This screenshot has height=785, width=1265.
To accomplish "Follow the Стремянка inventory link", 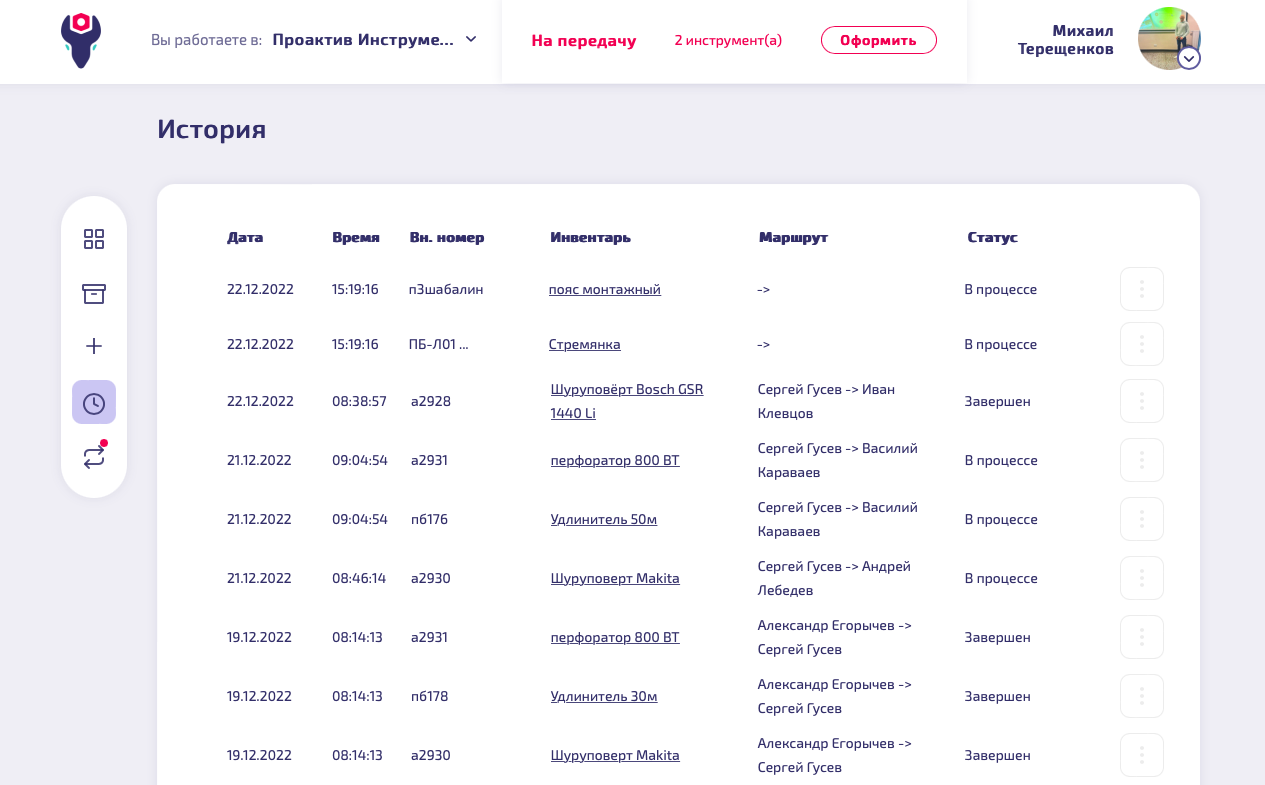I will click(584, 344).
